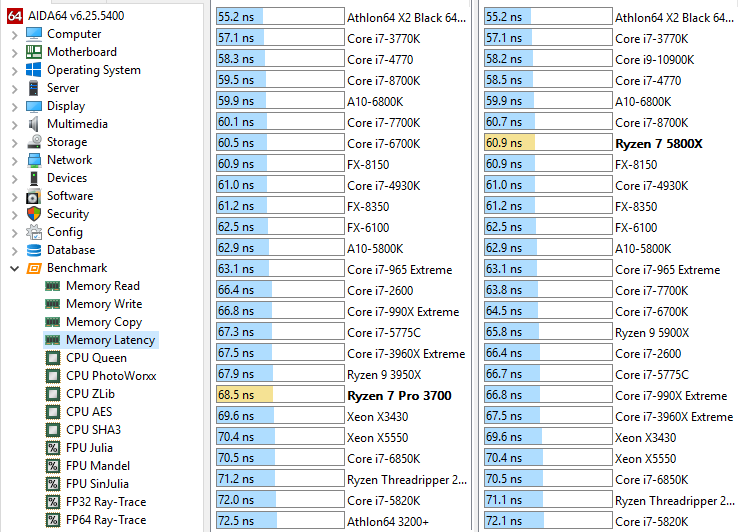738x532 pixels.
Task: Expand the Software tree node
Action: point(15,197)
